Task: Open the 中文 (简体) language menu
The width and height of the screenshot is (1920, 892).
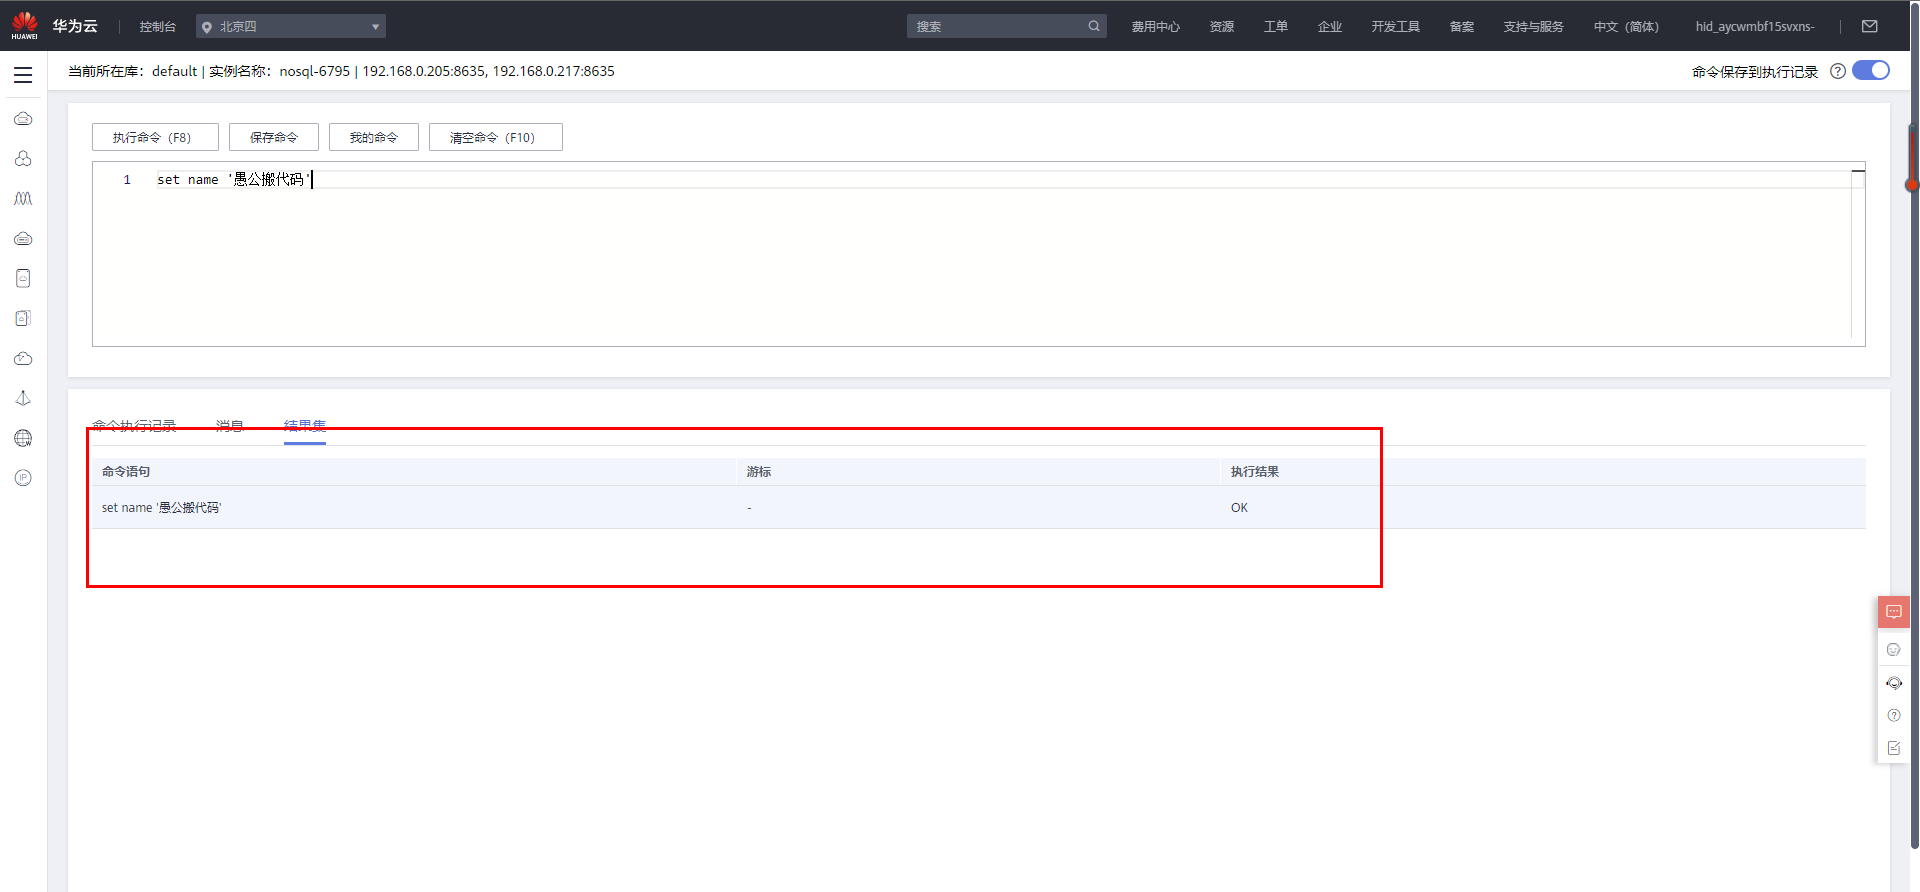Action: [1626, 27]
